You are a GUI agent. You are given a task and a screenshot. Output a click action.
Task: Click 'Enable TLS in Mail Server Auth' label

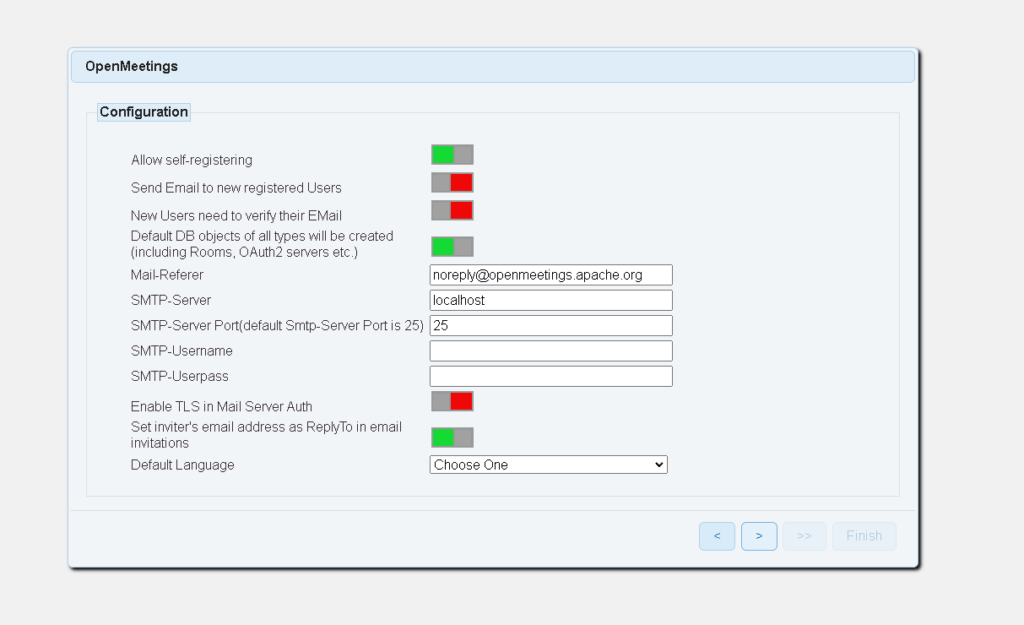pyautogui.click(x=221, y=406)
